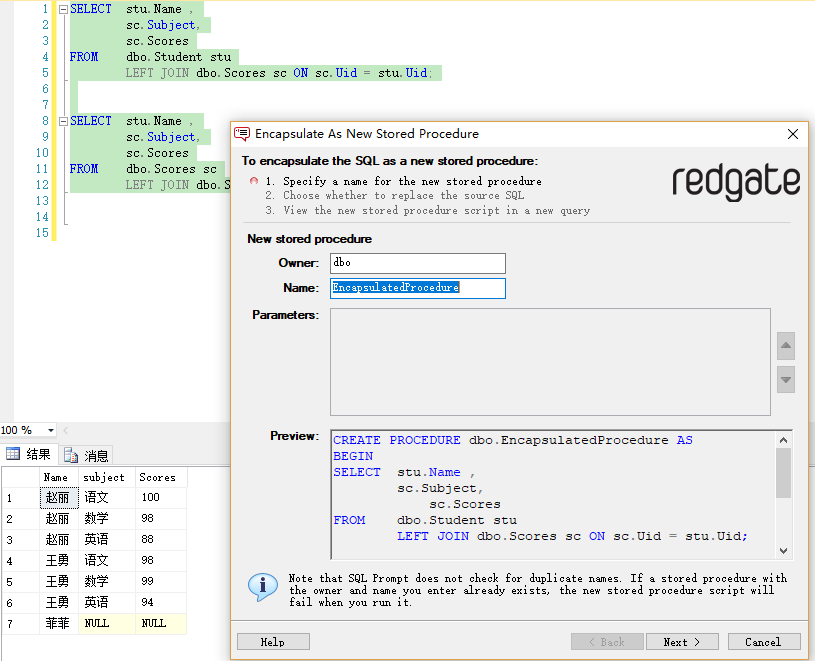815x661 pixels.
Task: Click the CREATE PROCEDURE line in the preview
Action: 512,440
